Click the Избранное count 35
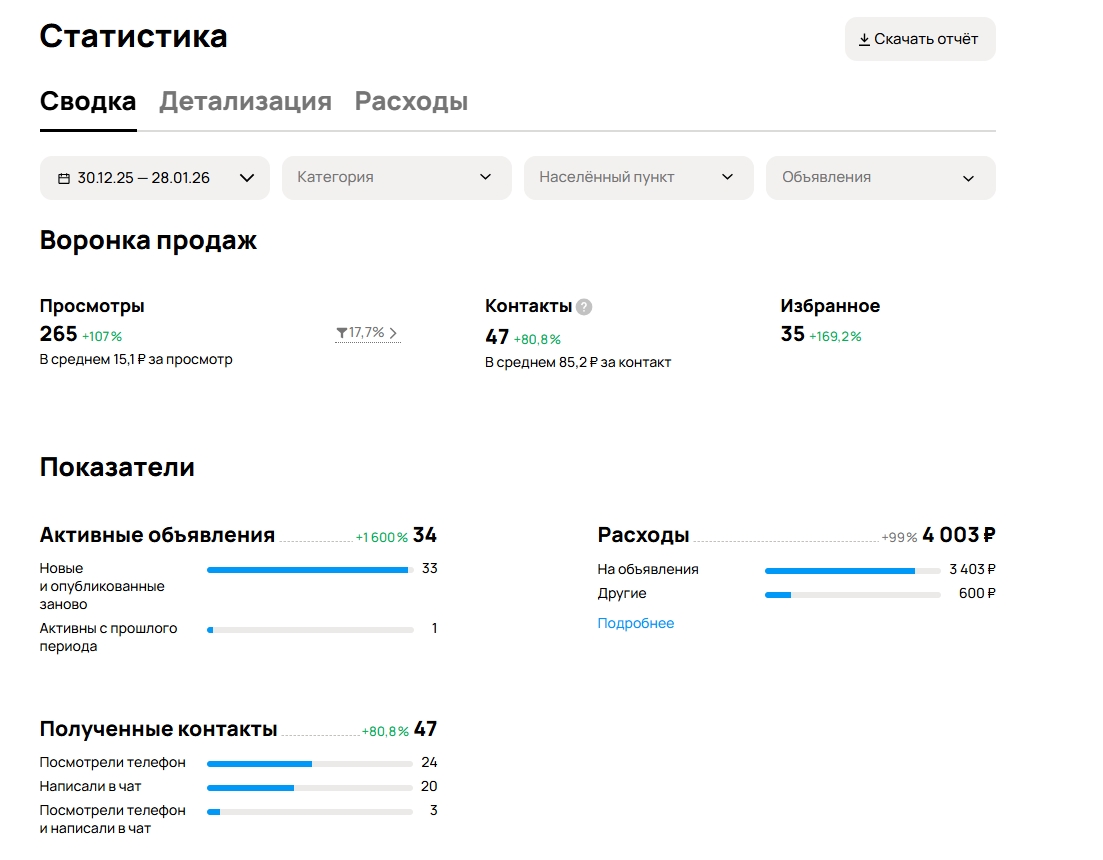This screenshot has height=860, width=1103. tap(792, 334)
